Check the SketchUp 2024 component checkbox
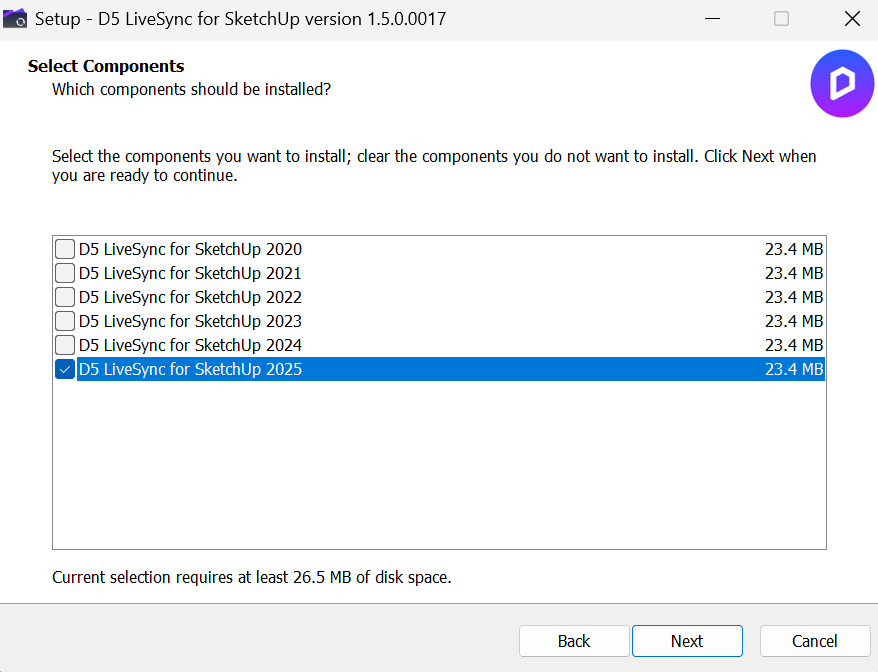Image resolution: width=878 pixels, height=672 pixels. coord(65,345)
